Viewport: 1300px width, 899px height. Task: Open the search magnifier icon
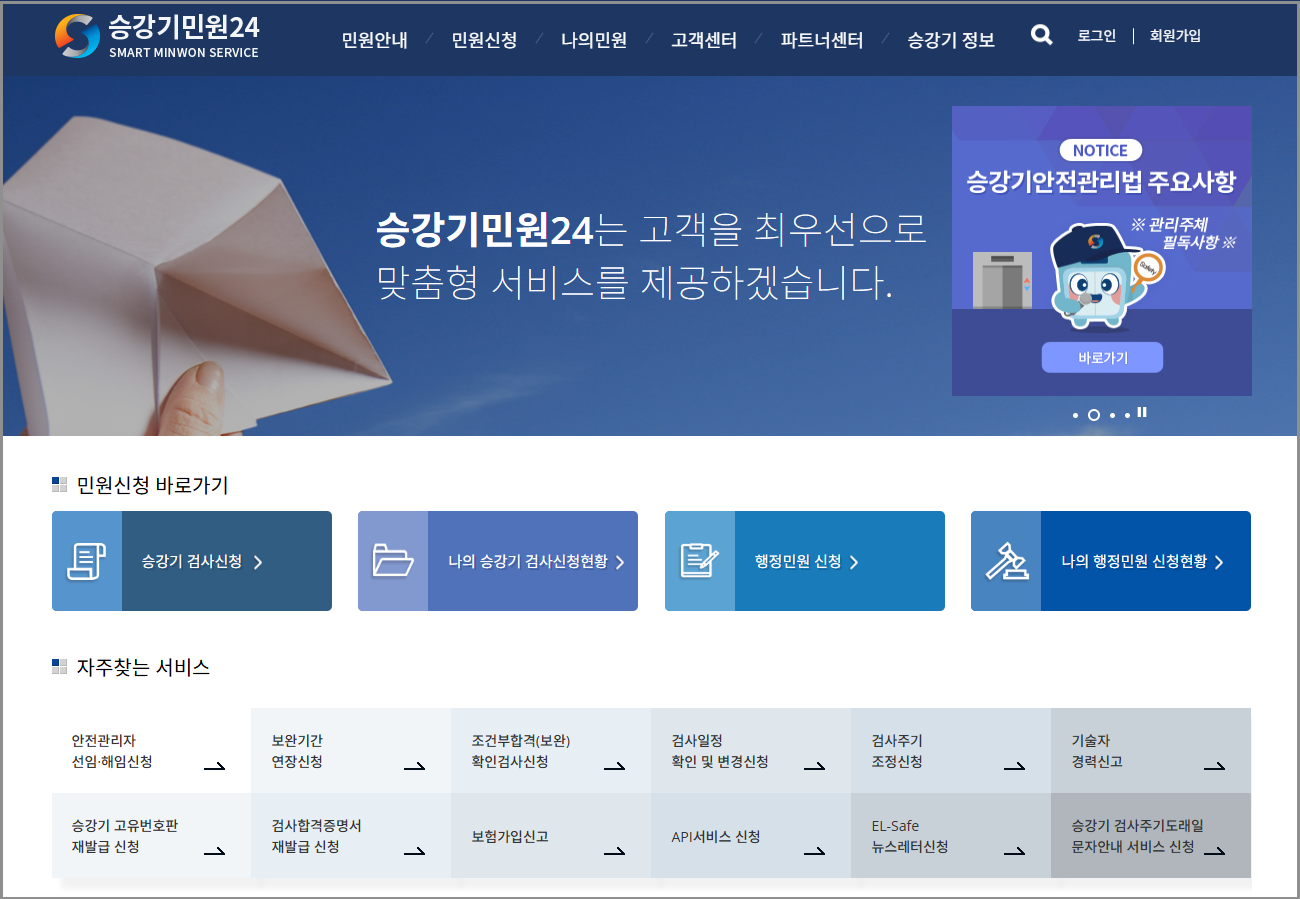point(1040,34)
